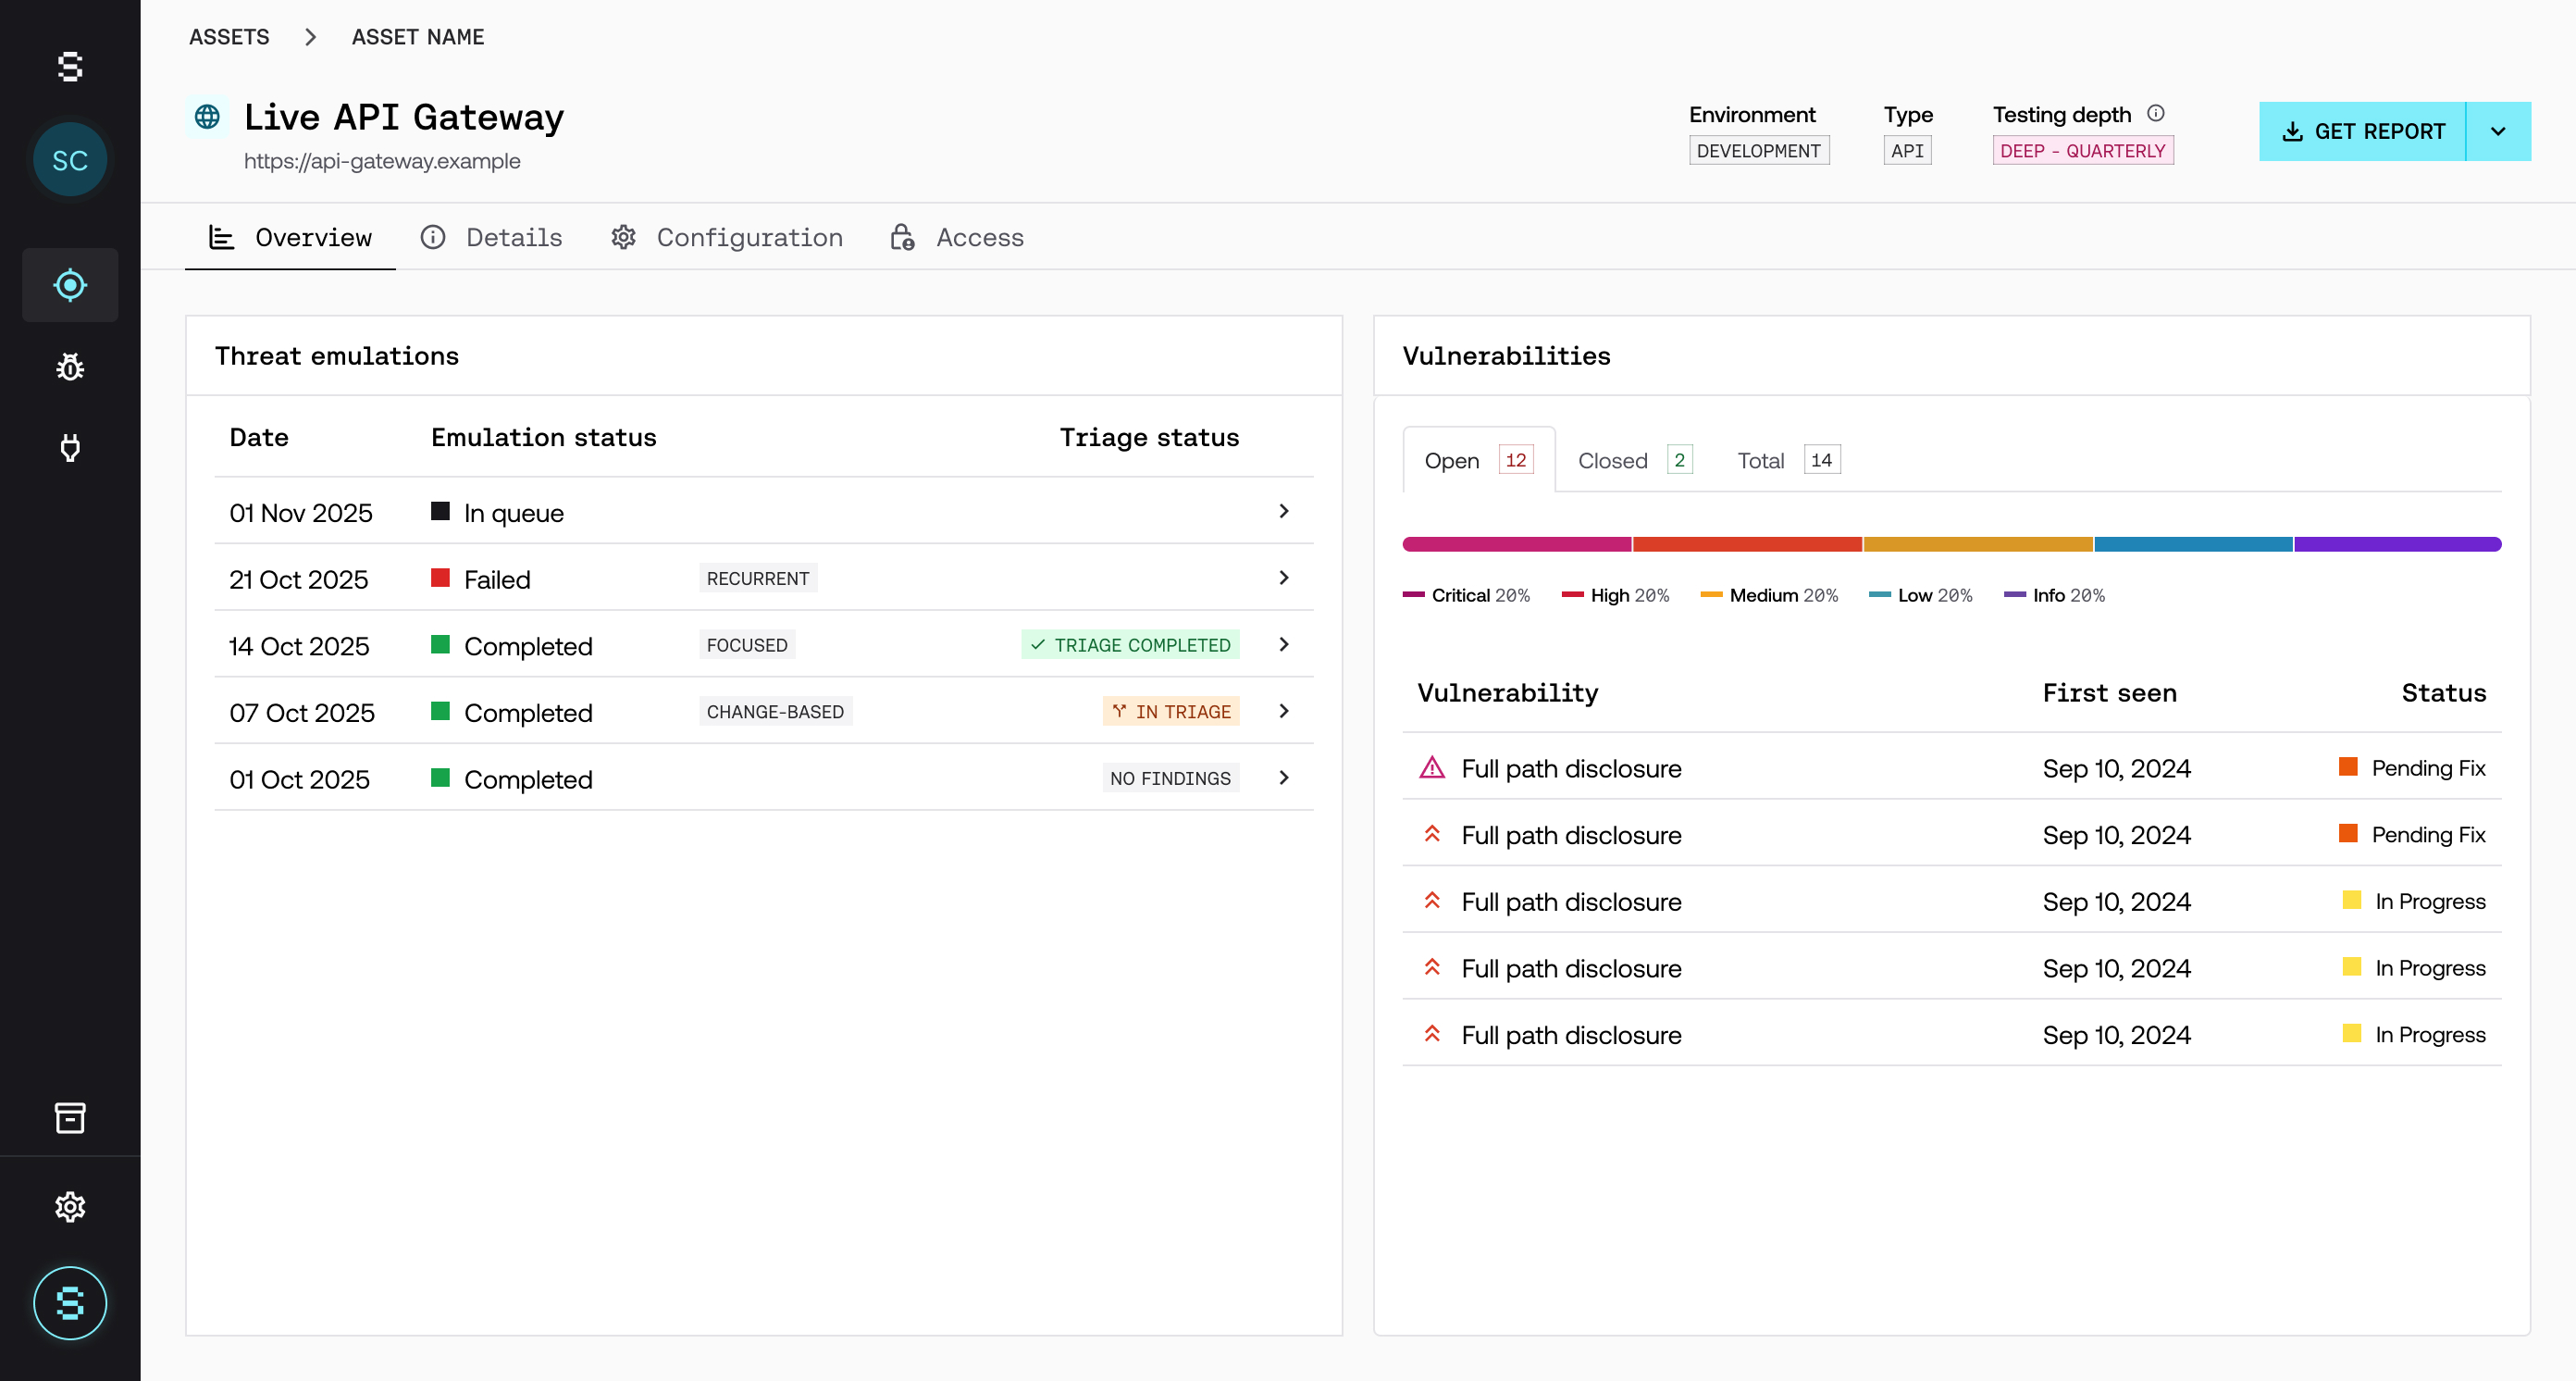Click the Testing depth info icon
The height and width of the screenshot is (1381, 2576).
coord(2156,114)
